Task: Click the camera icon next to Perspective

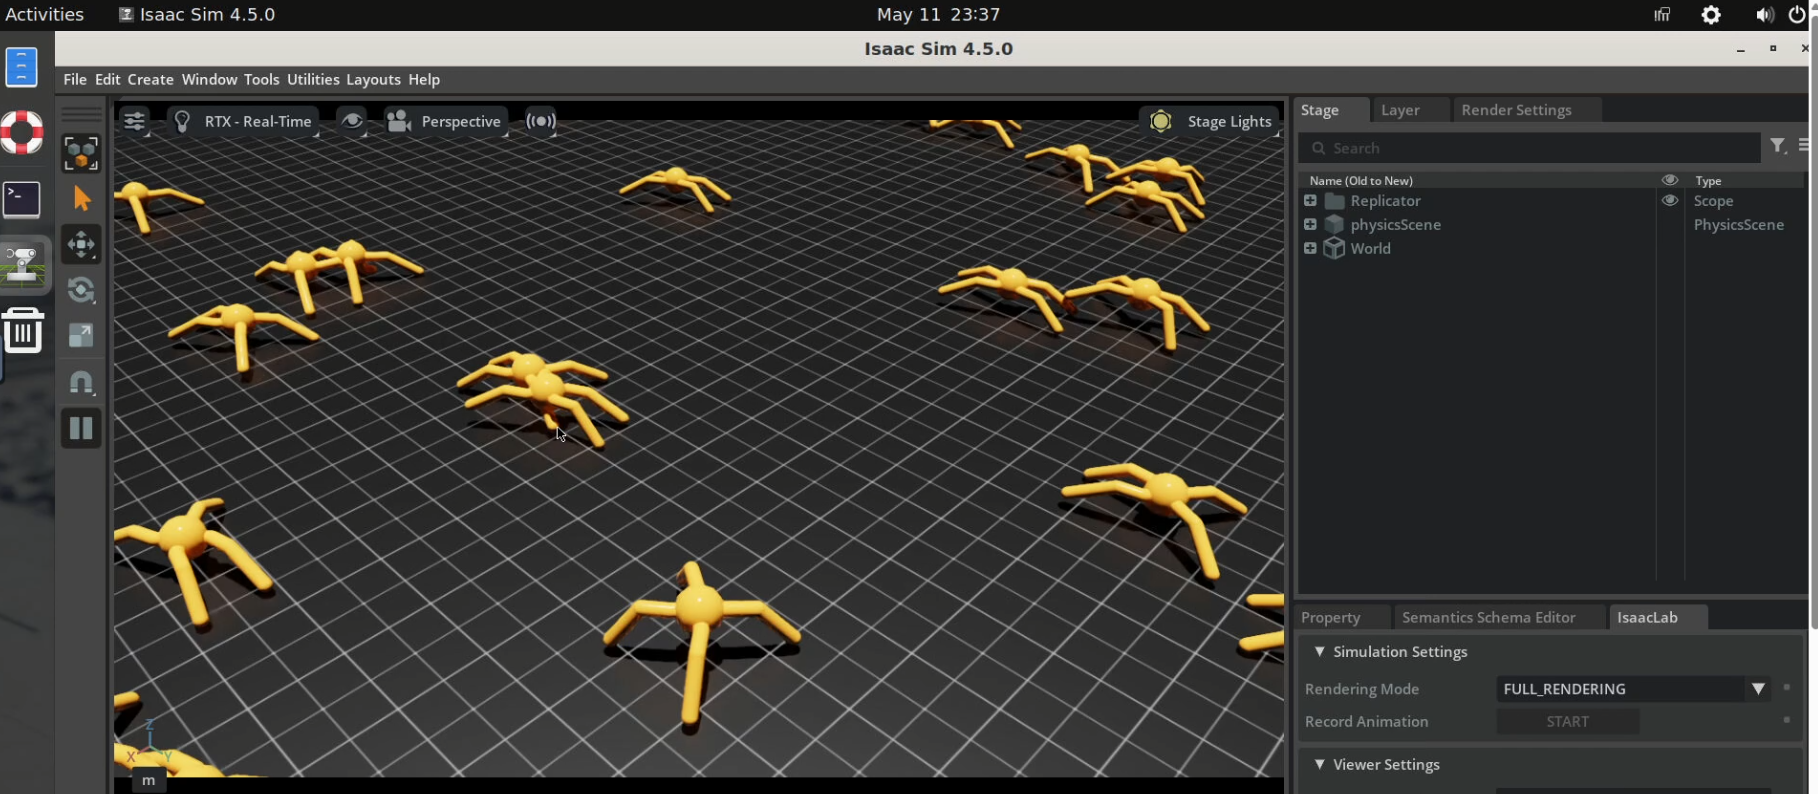Action: click(399, 121)
